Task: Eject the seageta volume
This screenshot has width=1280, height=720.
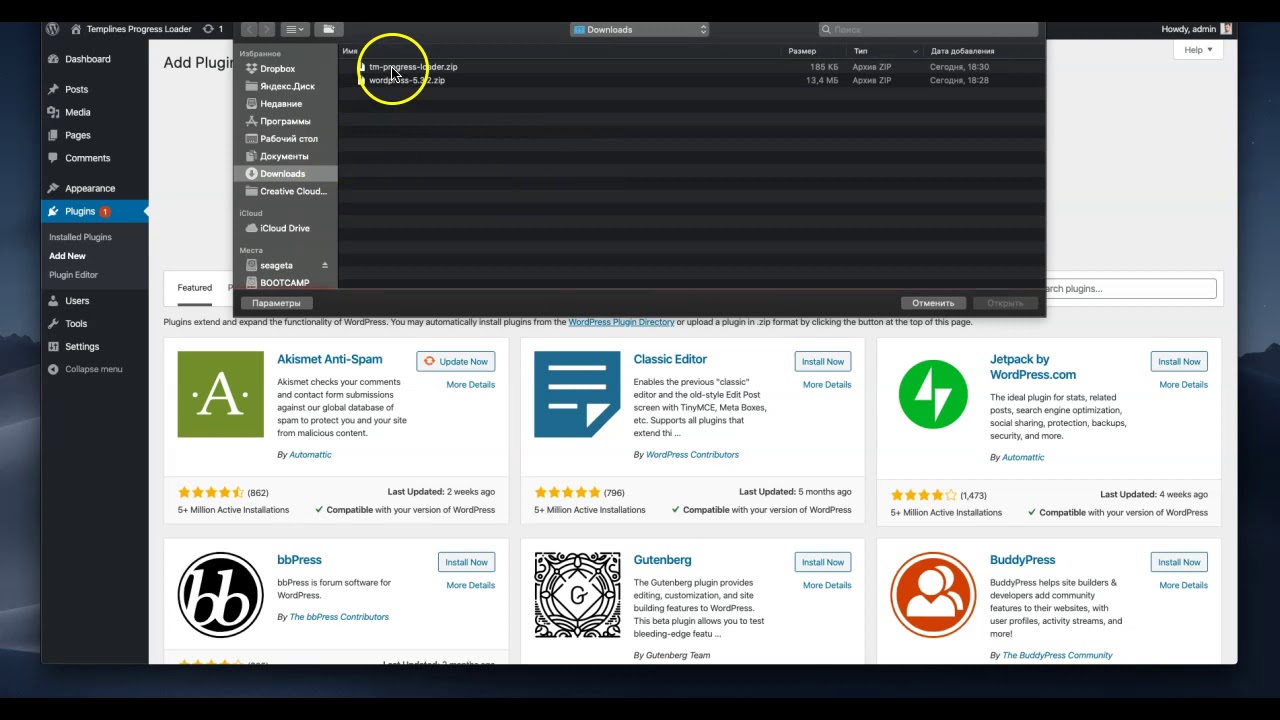Action: point(324,265)
